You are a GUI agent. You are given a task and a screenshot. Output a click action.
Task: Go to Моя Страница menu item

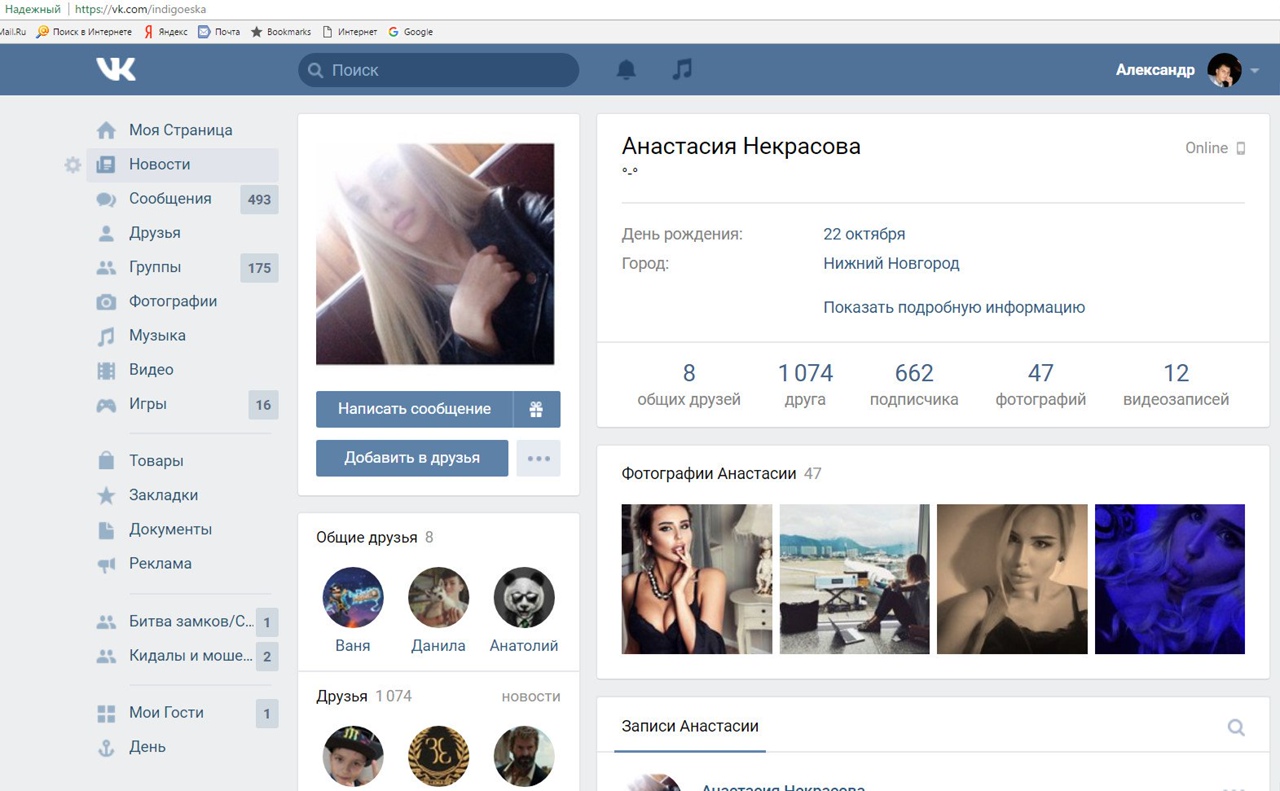tap(180, 130)
